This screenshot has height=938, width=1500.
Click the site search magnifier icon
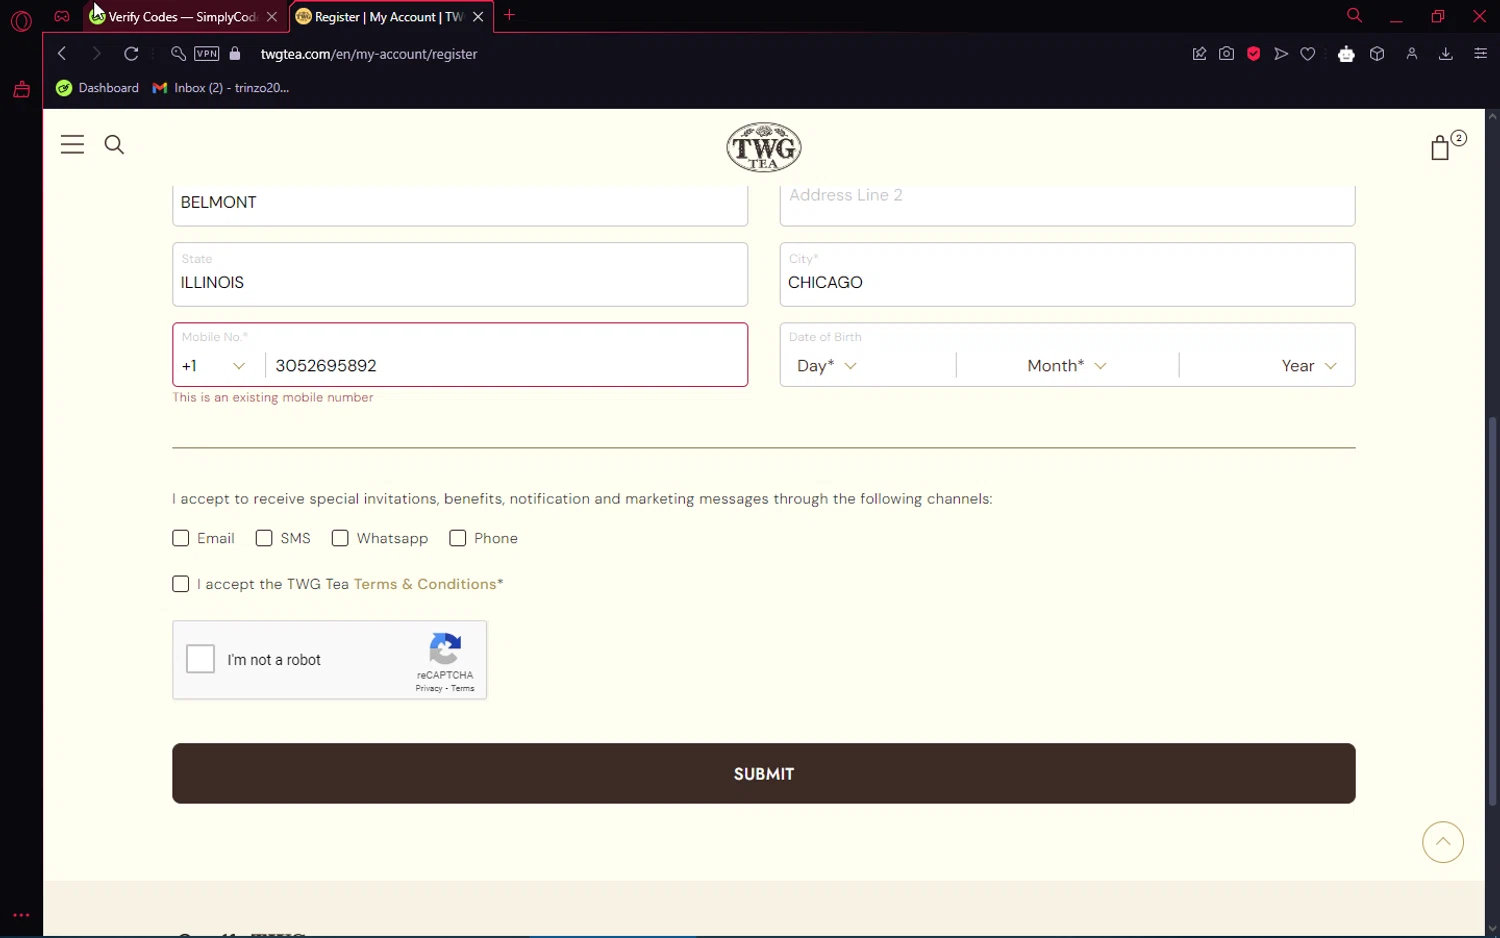coord(114,145)
